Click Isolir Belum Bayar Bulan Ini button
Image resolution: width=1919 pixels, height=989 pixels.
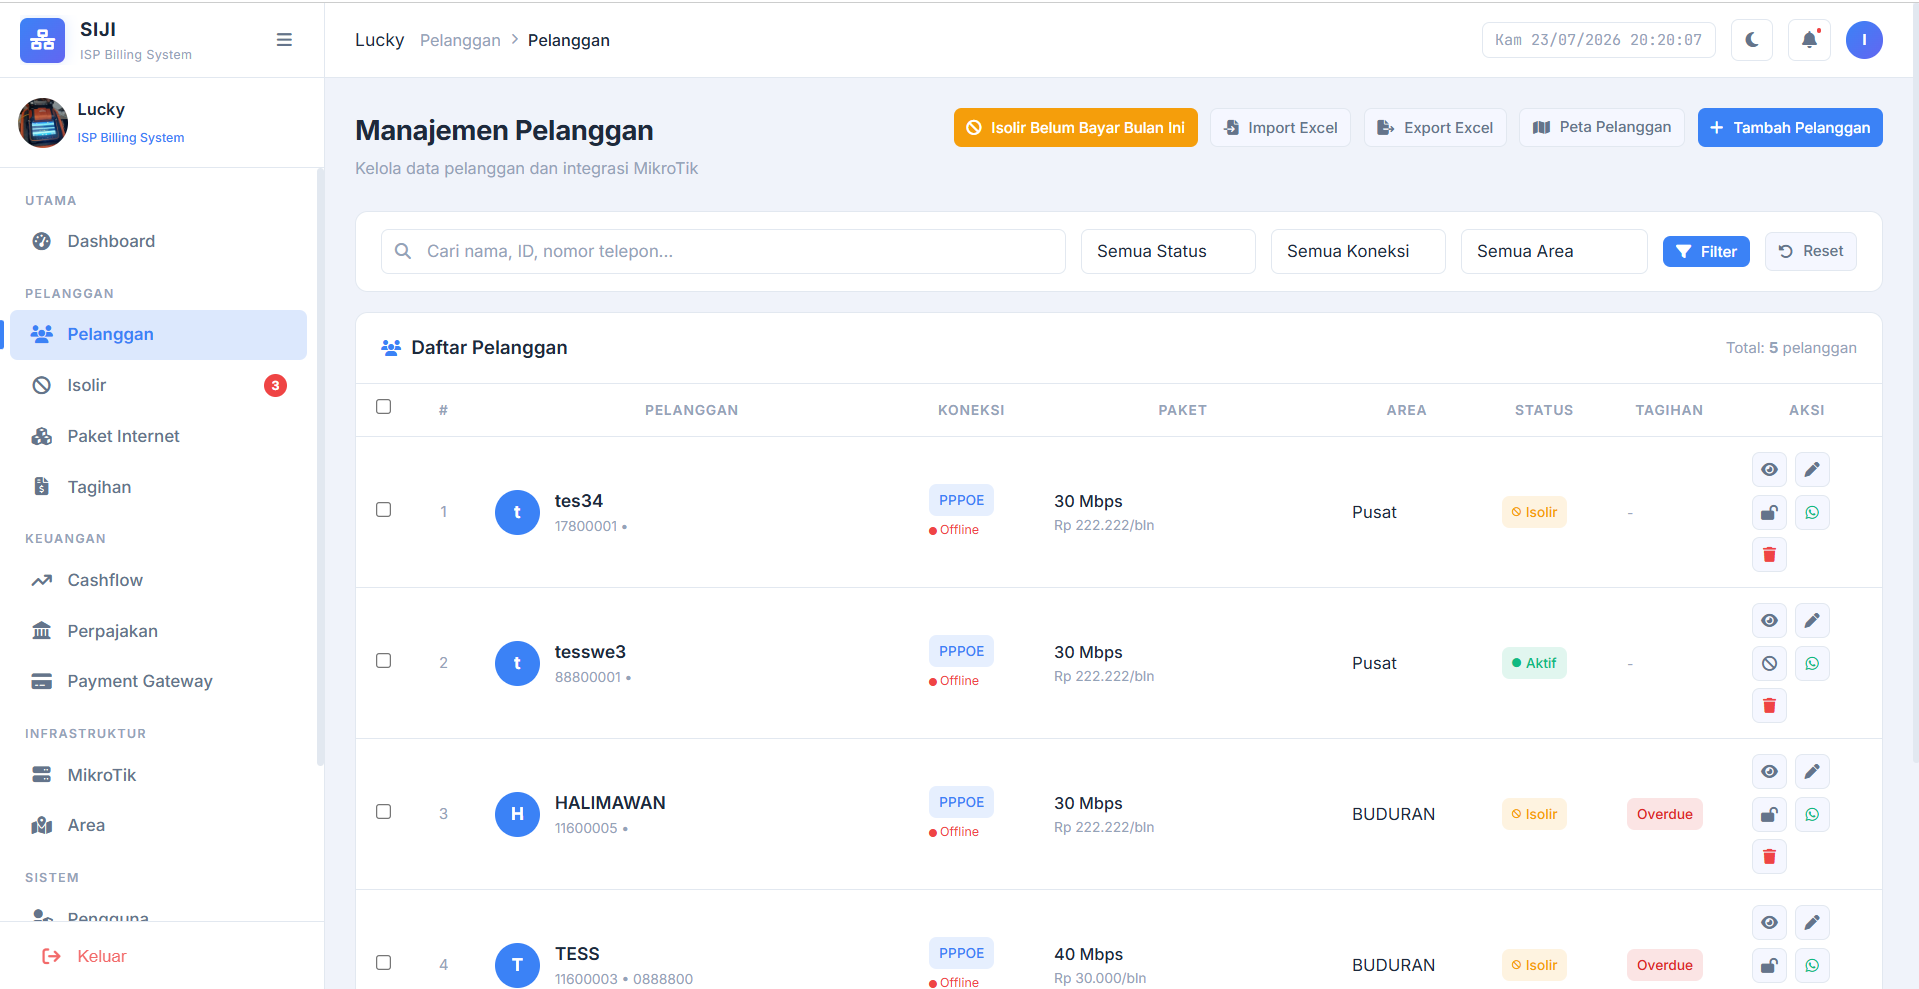(x=1075, y=128)
